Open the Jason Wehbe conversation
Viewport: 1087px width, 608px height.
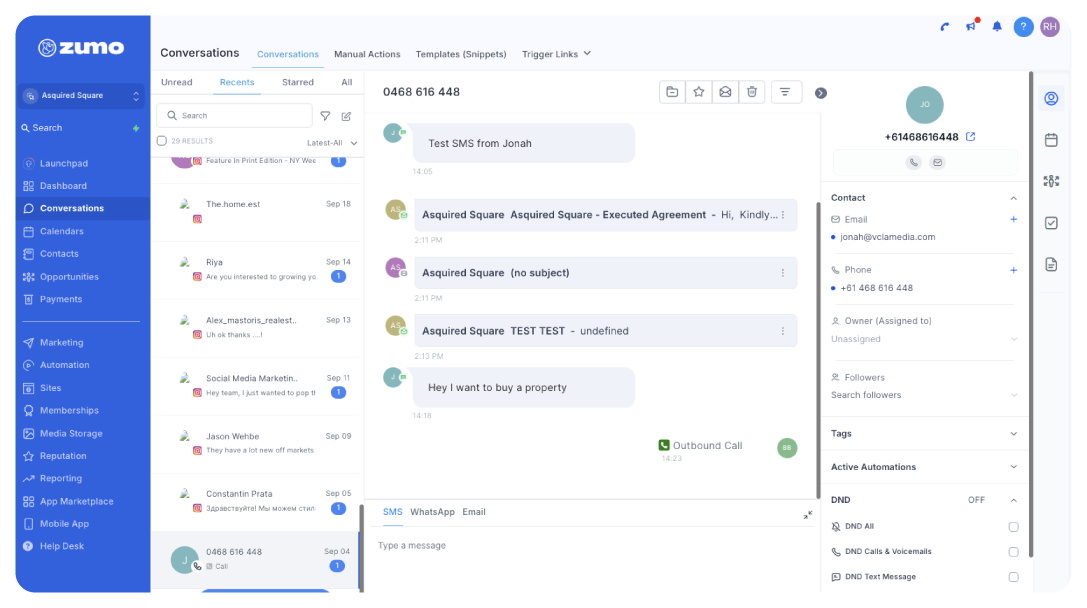click(256, 444)
